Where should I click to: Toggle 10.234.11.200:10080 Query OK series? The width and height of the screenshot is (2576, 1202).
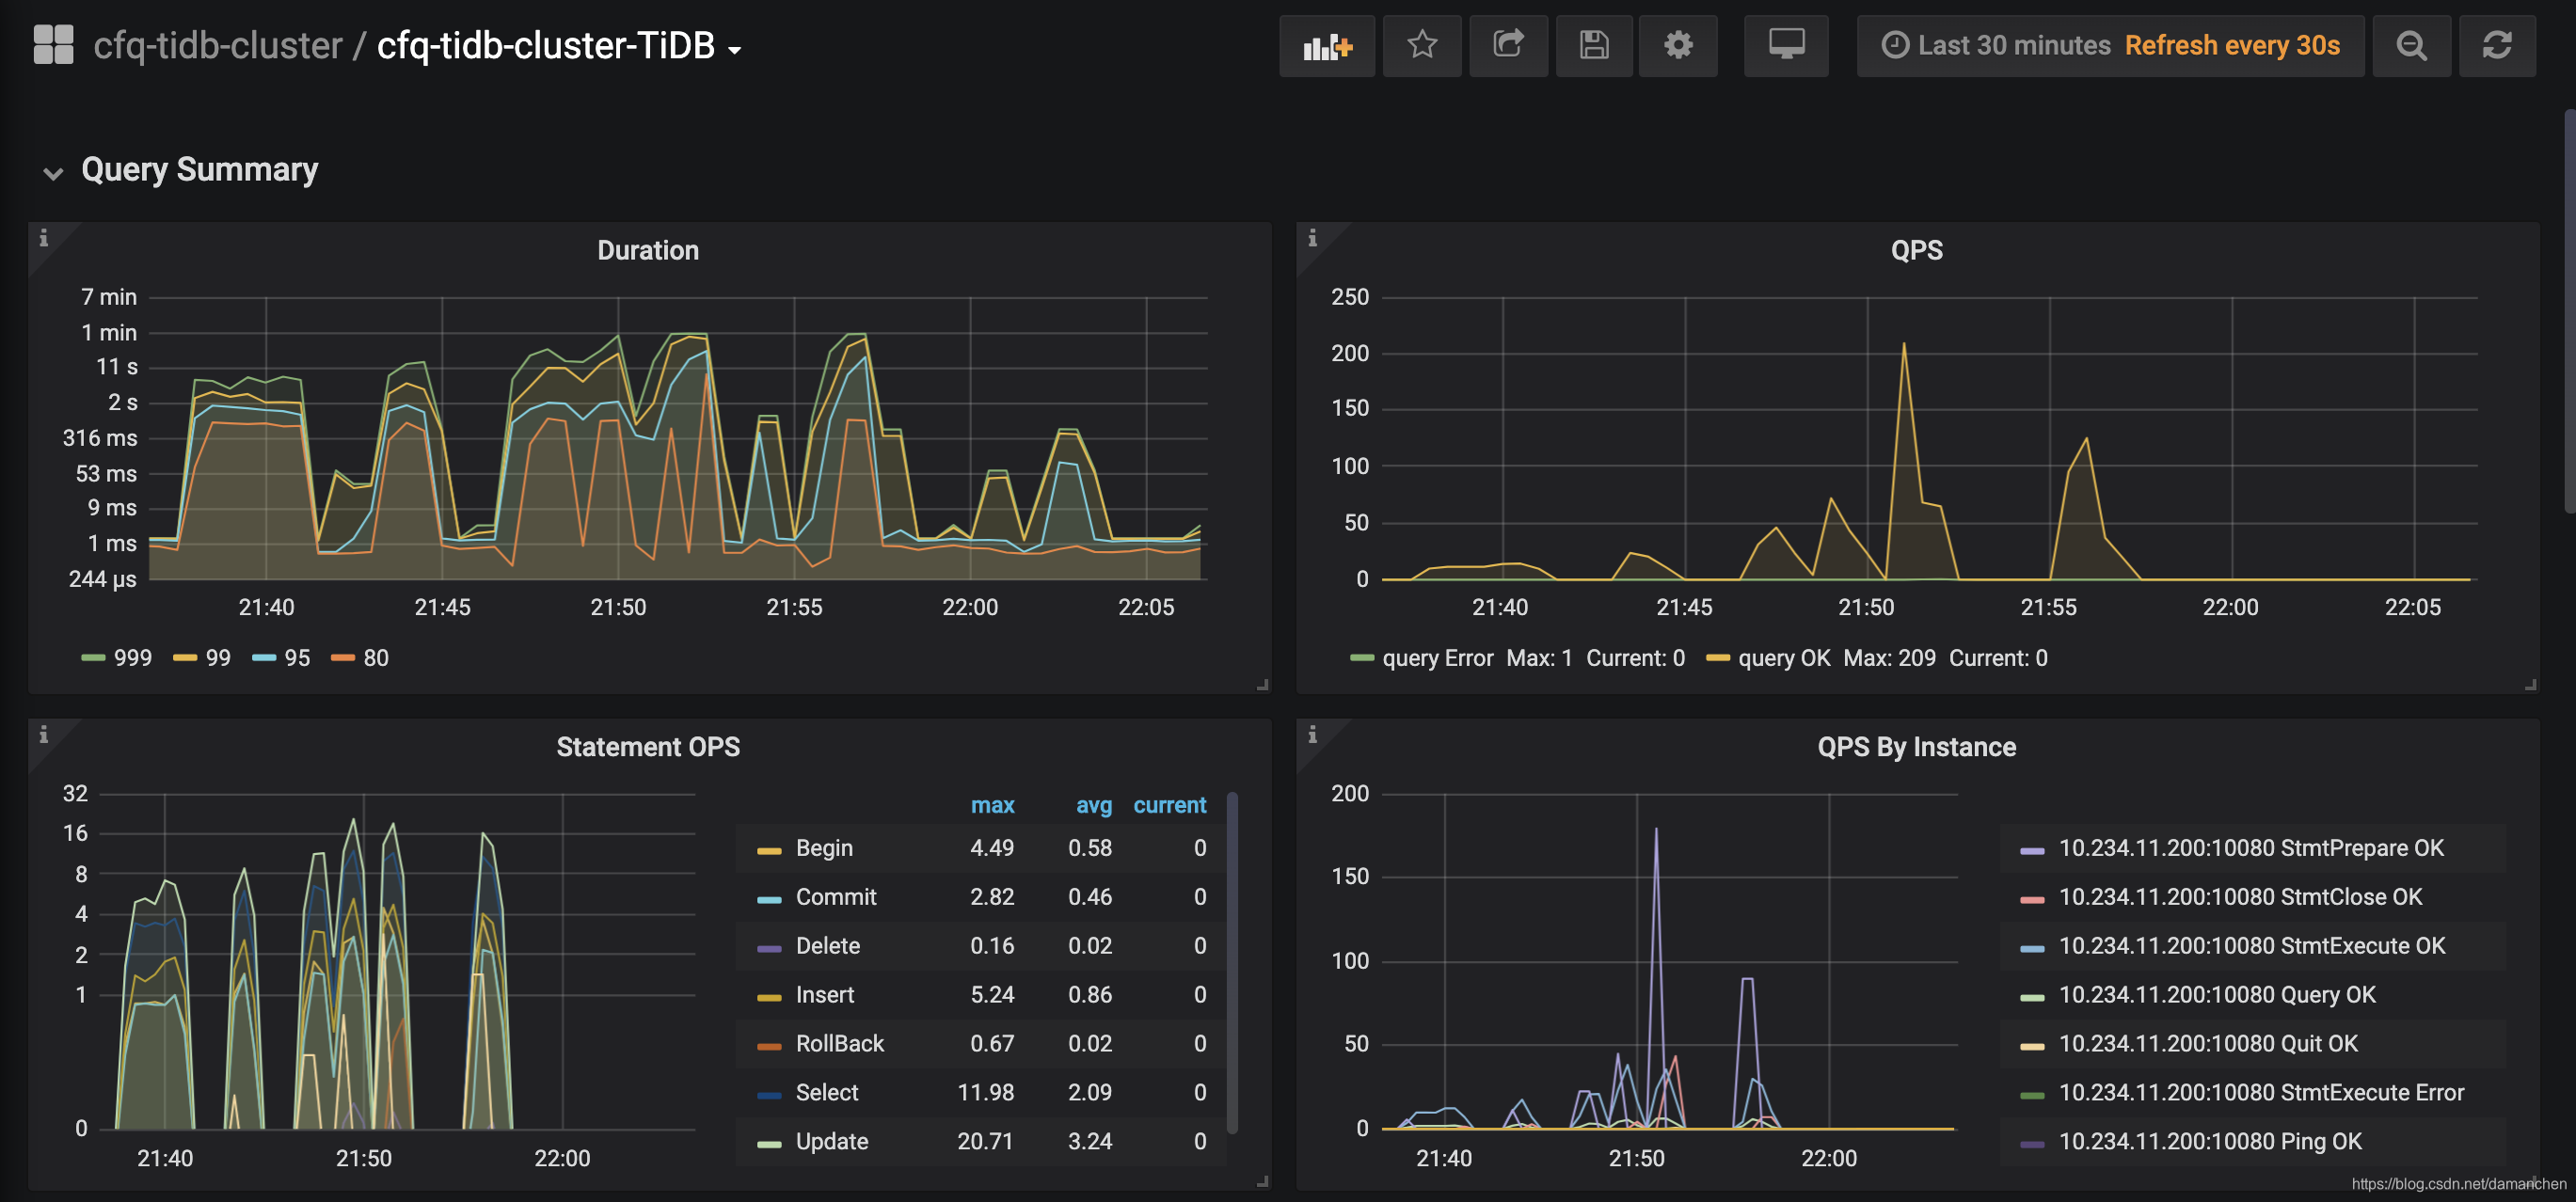(x=2217, y=995)
